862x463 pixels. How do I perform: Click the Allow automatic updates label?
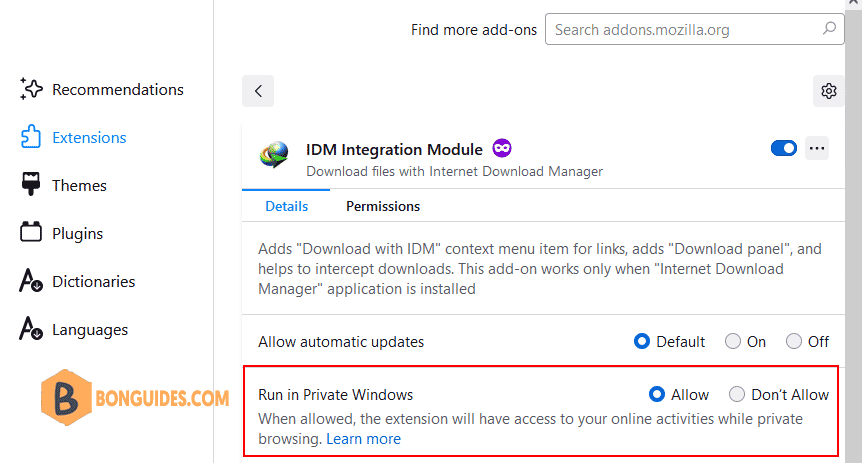(341, 341)
